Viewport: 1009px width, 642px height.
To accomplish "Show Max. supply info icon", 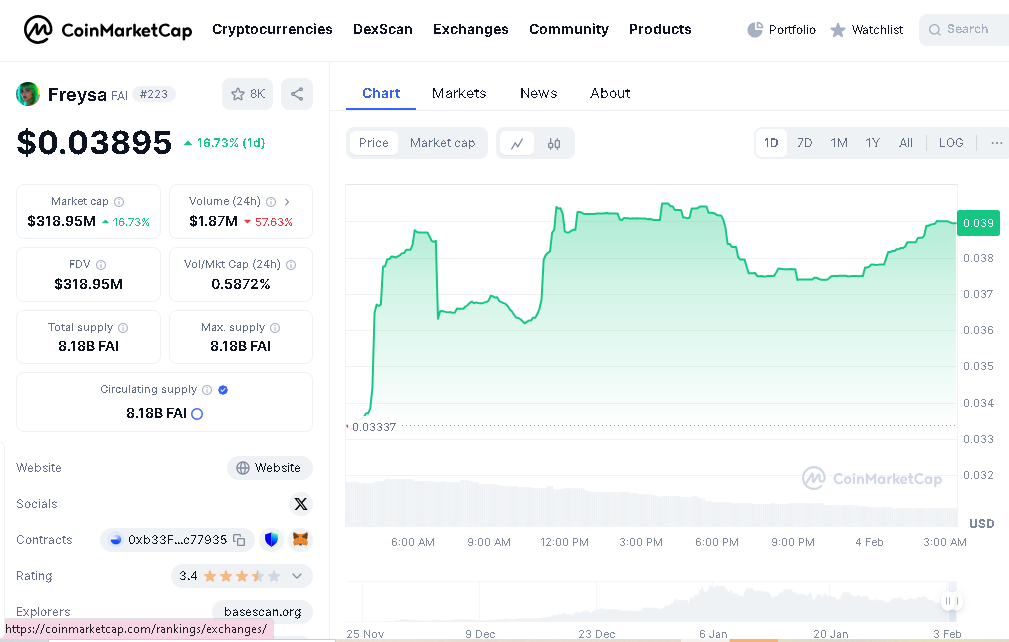I will tap(275, 328).
